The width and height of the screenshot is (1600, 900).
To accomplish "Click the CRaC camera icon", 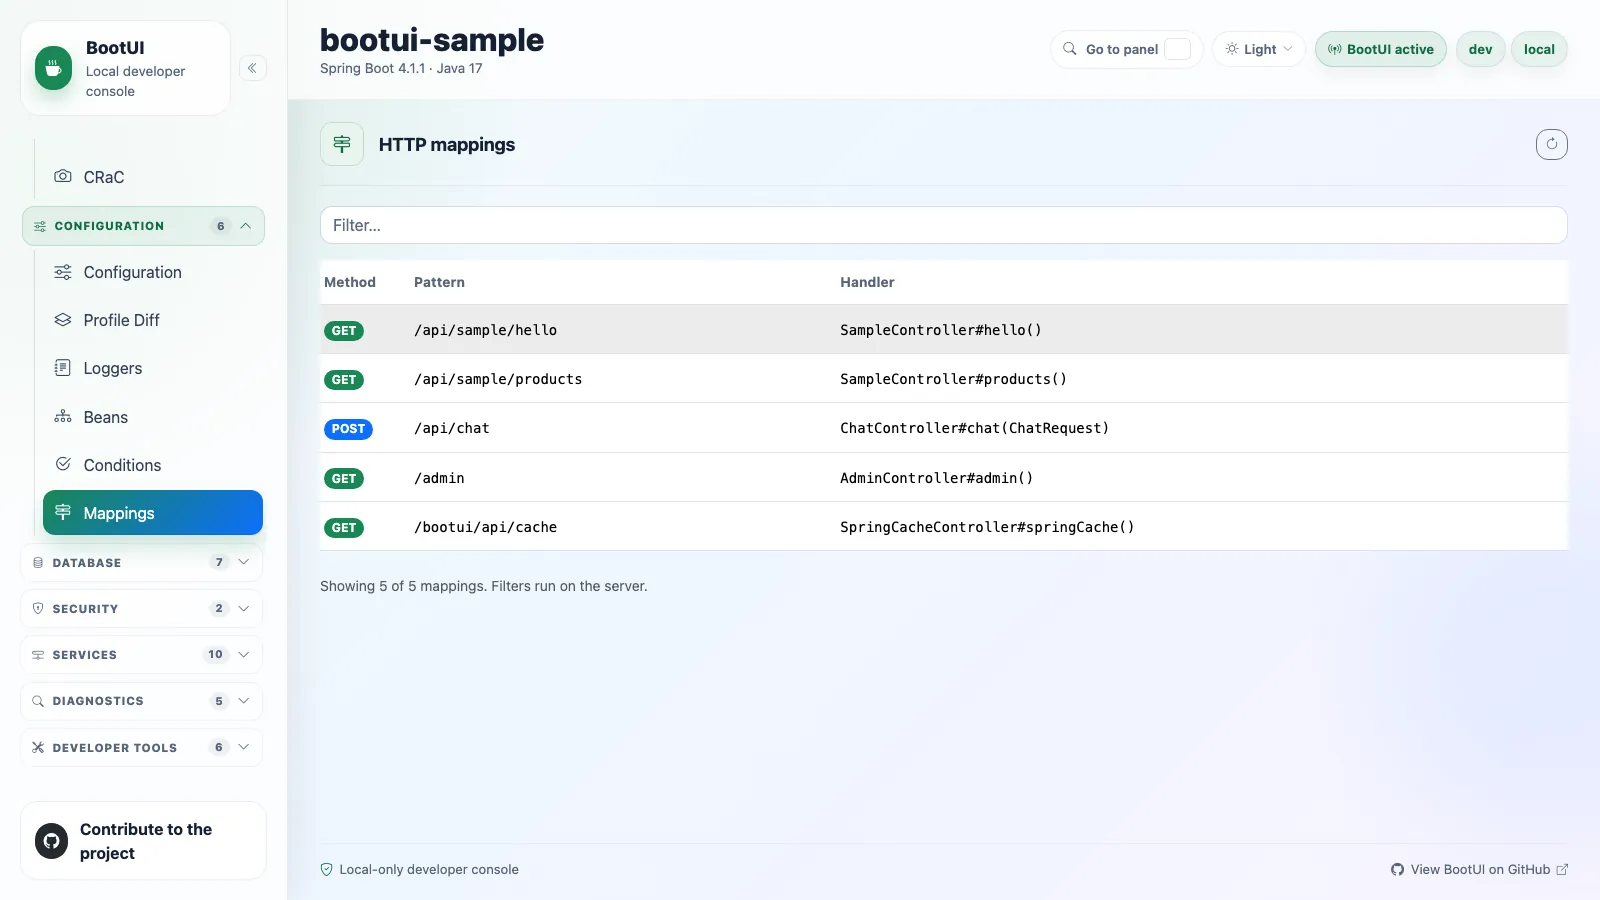I will pyautogui.click(x=63, y=176).
